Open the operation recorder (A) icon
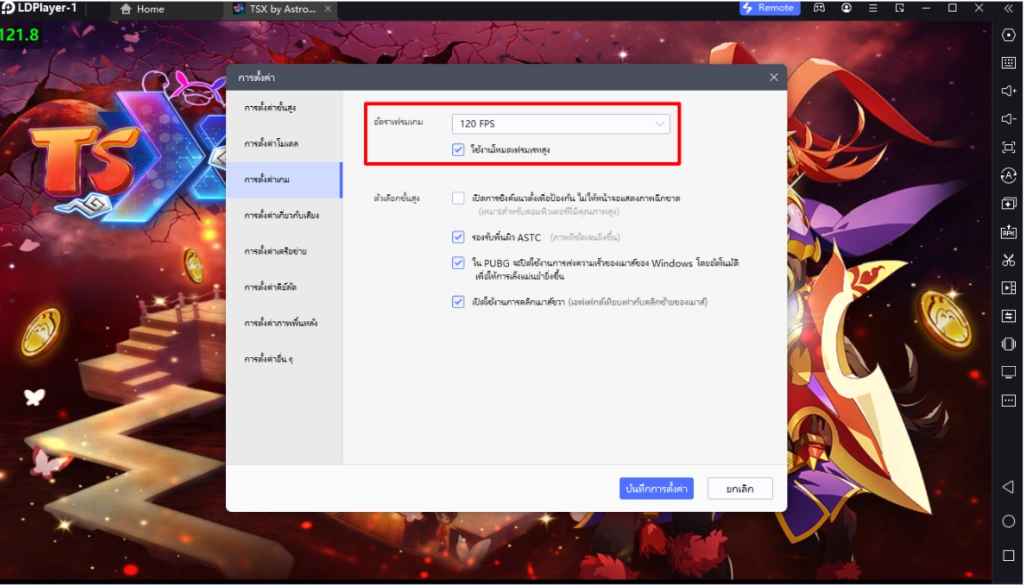Screen dimensions: 1024x585 (x=1008, y=175)
